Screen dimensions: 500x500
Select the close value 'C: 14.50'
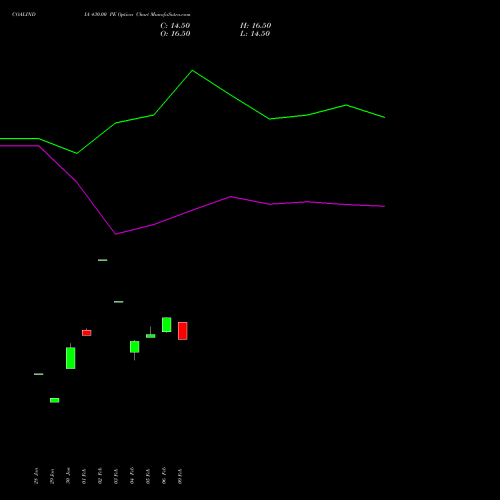tap(175, 26)
